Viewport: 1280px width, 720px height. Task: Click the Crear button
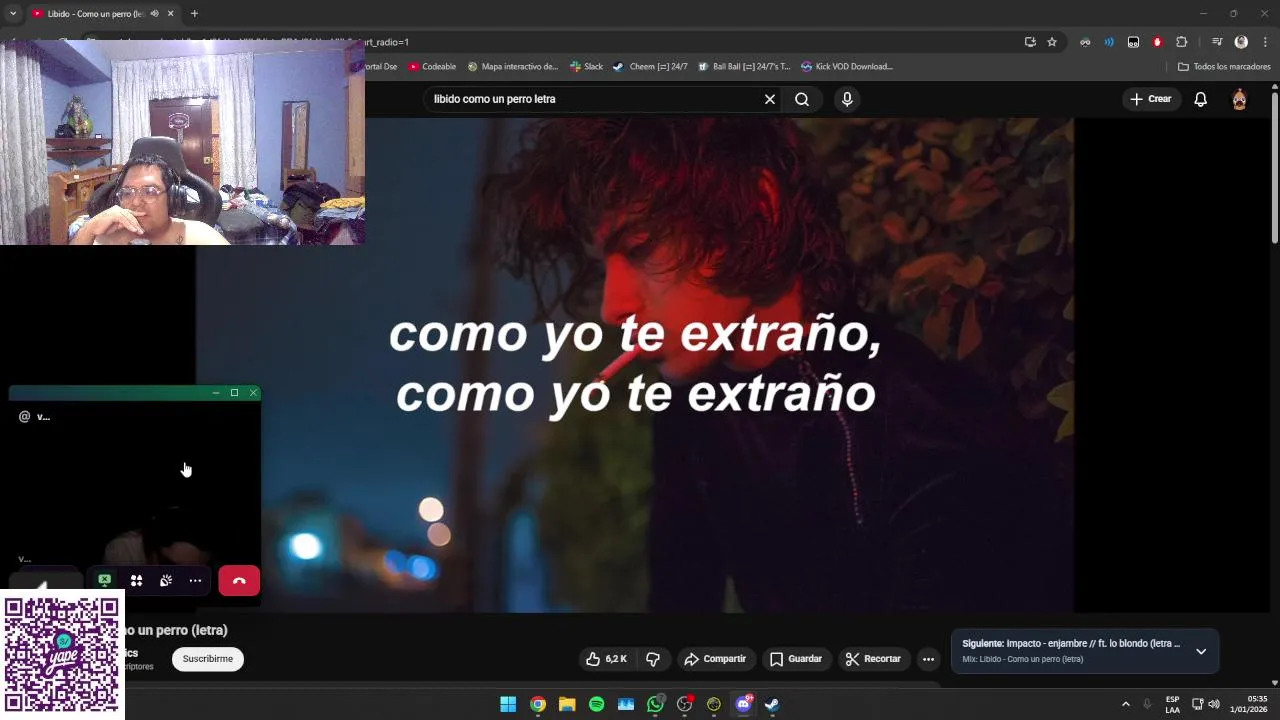pos(1150,99)
